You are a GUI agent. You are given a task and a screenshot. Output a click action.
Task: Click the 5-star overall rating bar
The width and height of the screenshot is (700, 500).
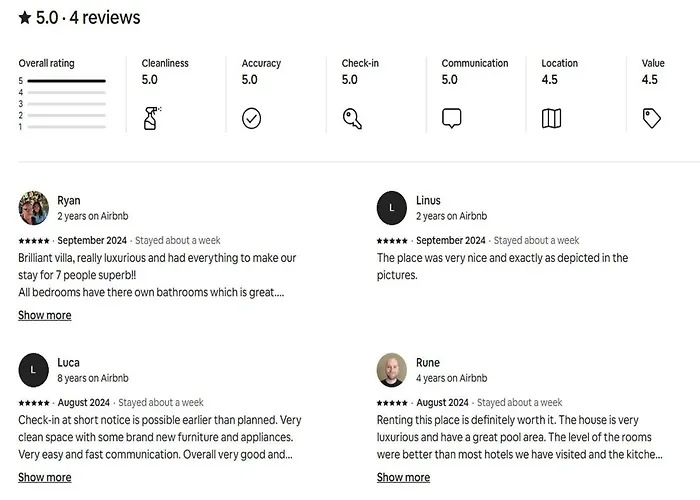(67, 80)
